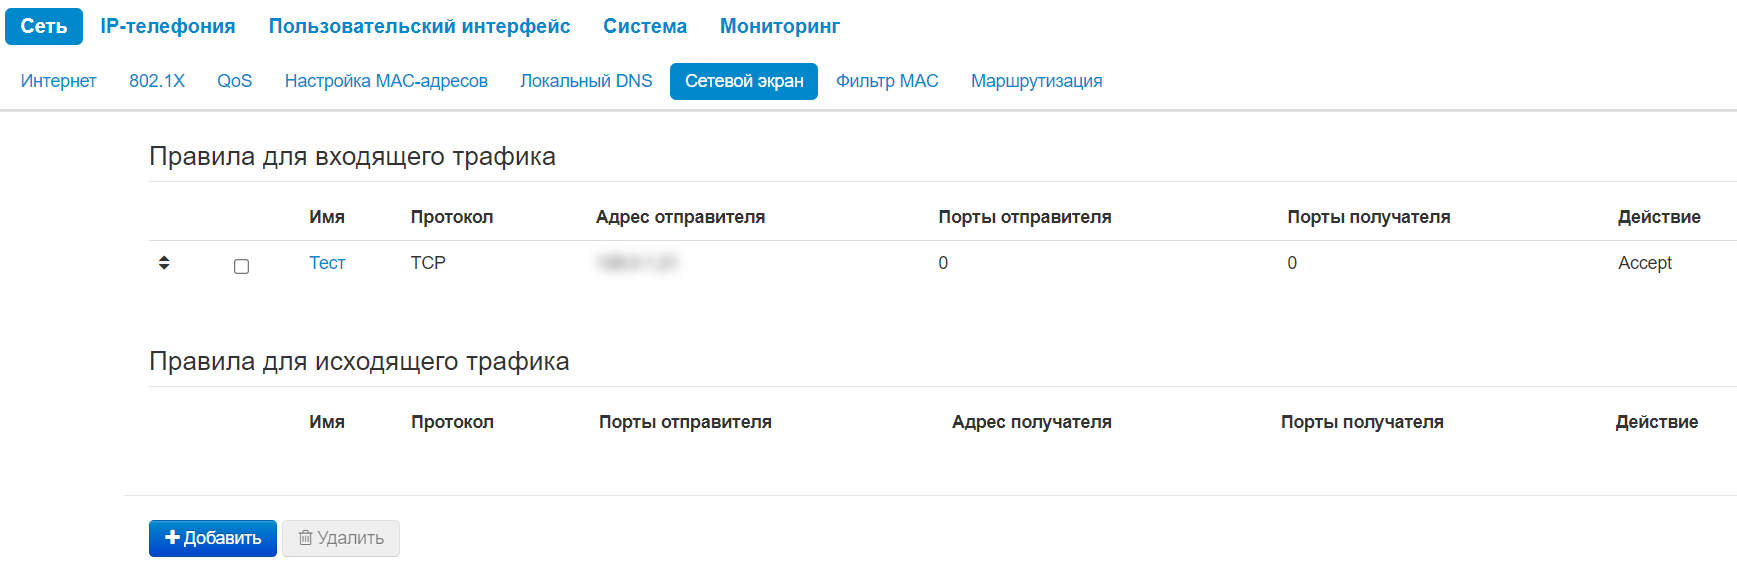Open the Сеть main menu section
Screen dimensions: 1737x567
pos(44,26)
